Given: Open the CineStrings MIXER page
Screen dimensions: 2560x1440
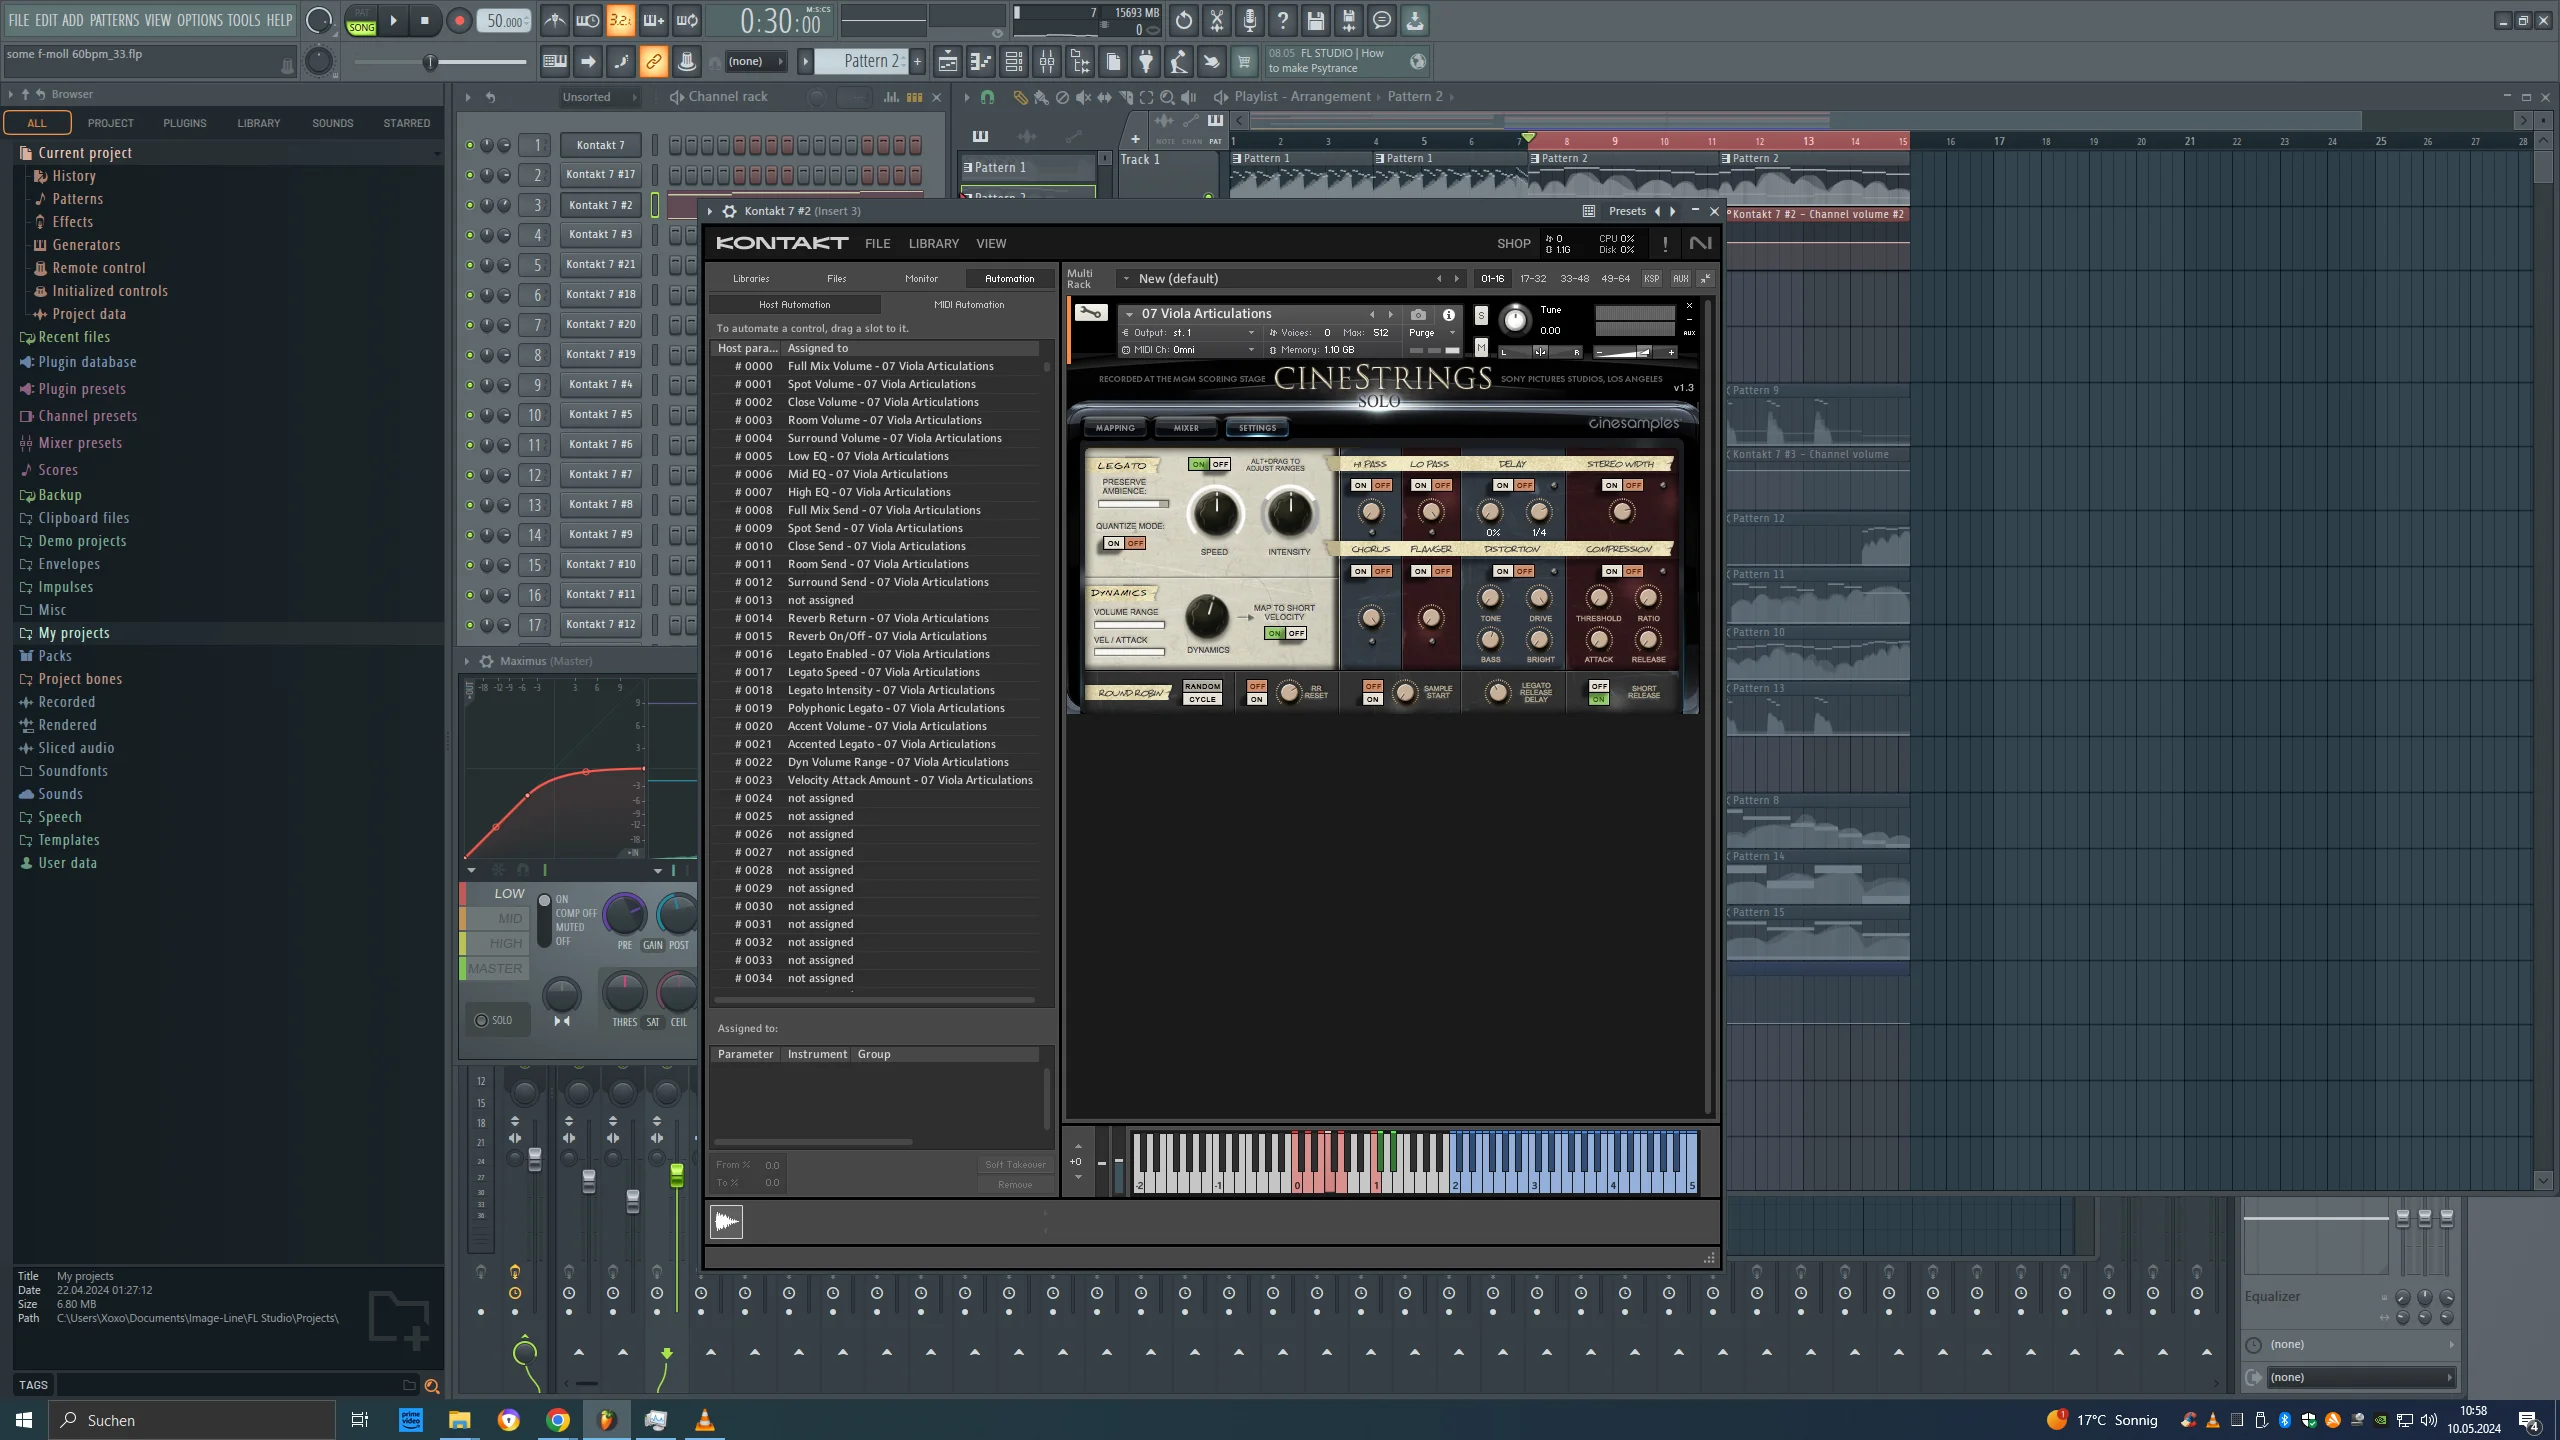Looking at the screenshot, I should [x=1186, y=428].
